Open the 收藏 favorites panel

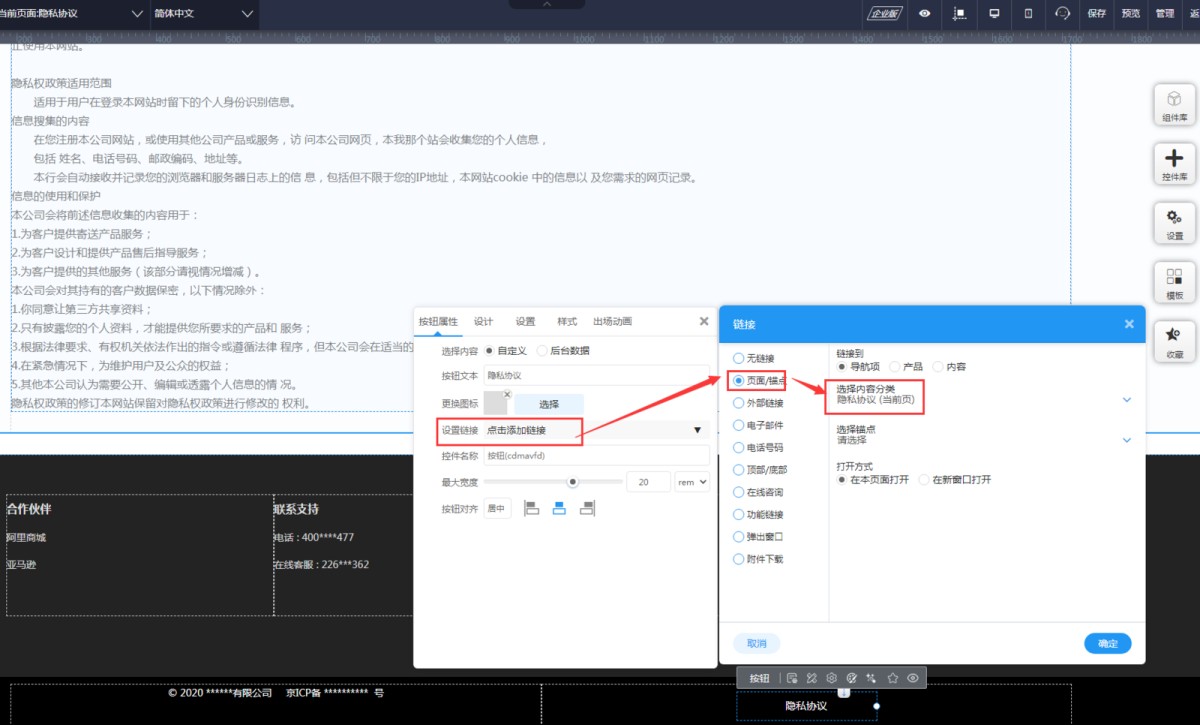pyautogui.click(x=1174, y=341)
